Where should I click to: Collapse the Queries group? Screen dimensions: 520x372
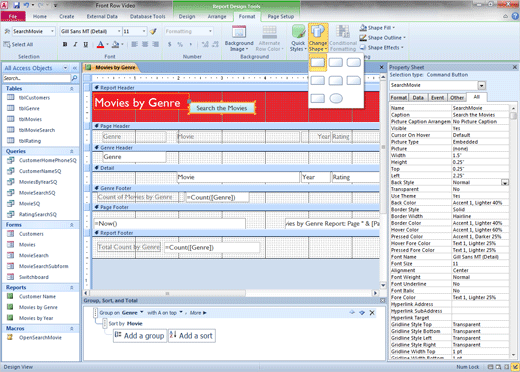[x=72, y=151]
